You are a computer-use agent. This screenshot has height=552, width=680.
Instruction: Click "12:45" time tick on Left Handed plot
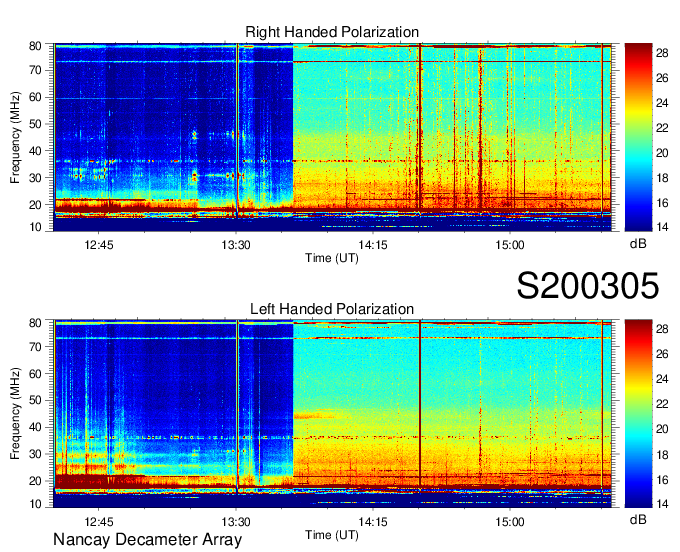click(x=99, y=522)
